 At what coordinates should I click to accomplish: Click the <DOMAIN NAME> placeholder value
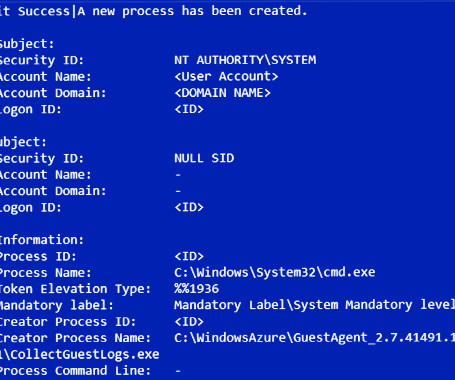pos(222,93)
